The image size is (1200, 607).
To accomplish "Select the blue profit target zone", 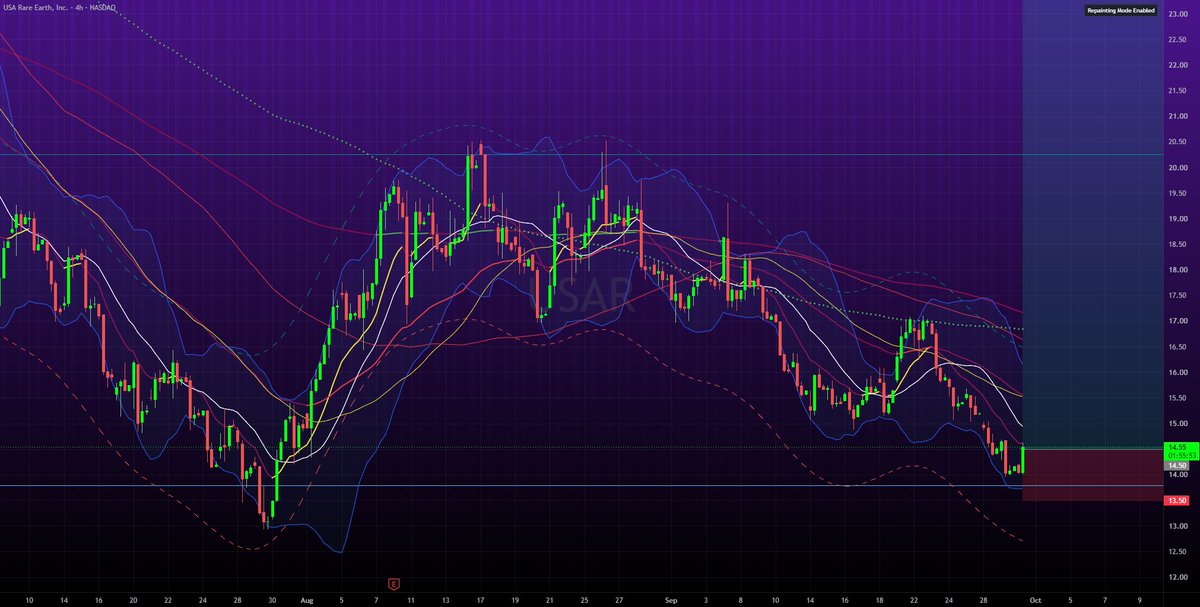I will [1092, 224].
